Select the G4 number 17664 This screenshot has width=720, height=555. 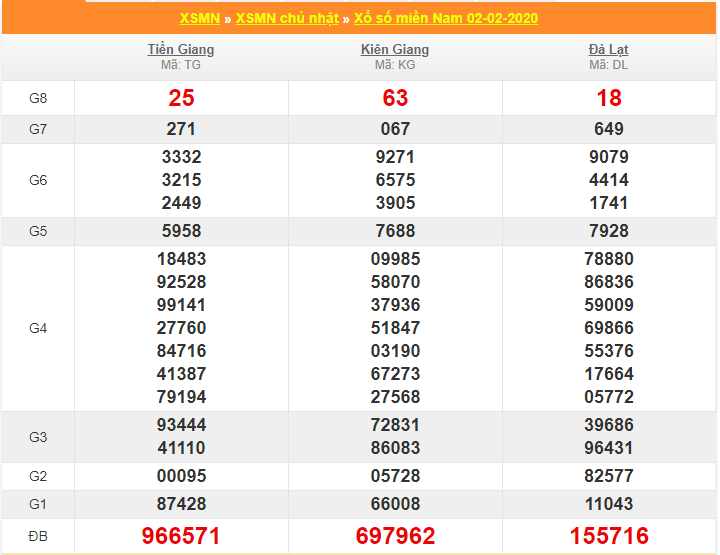[609, 374]
